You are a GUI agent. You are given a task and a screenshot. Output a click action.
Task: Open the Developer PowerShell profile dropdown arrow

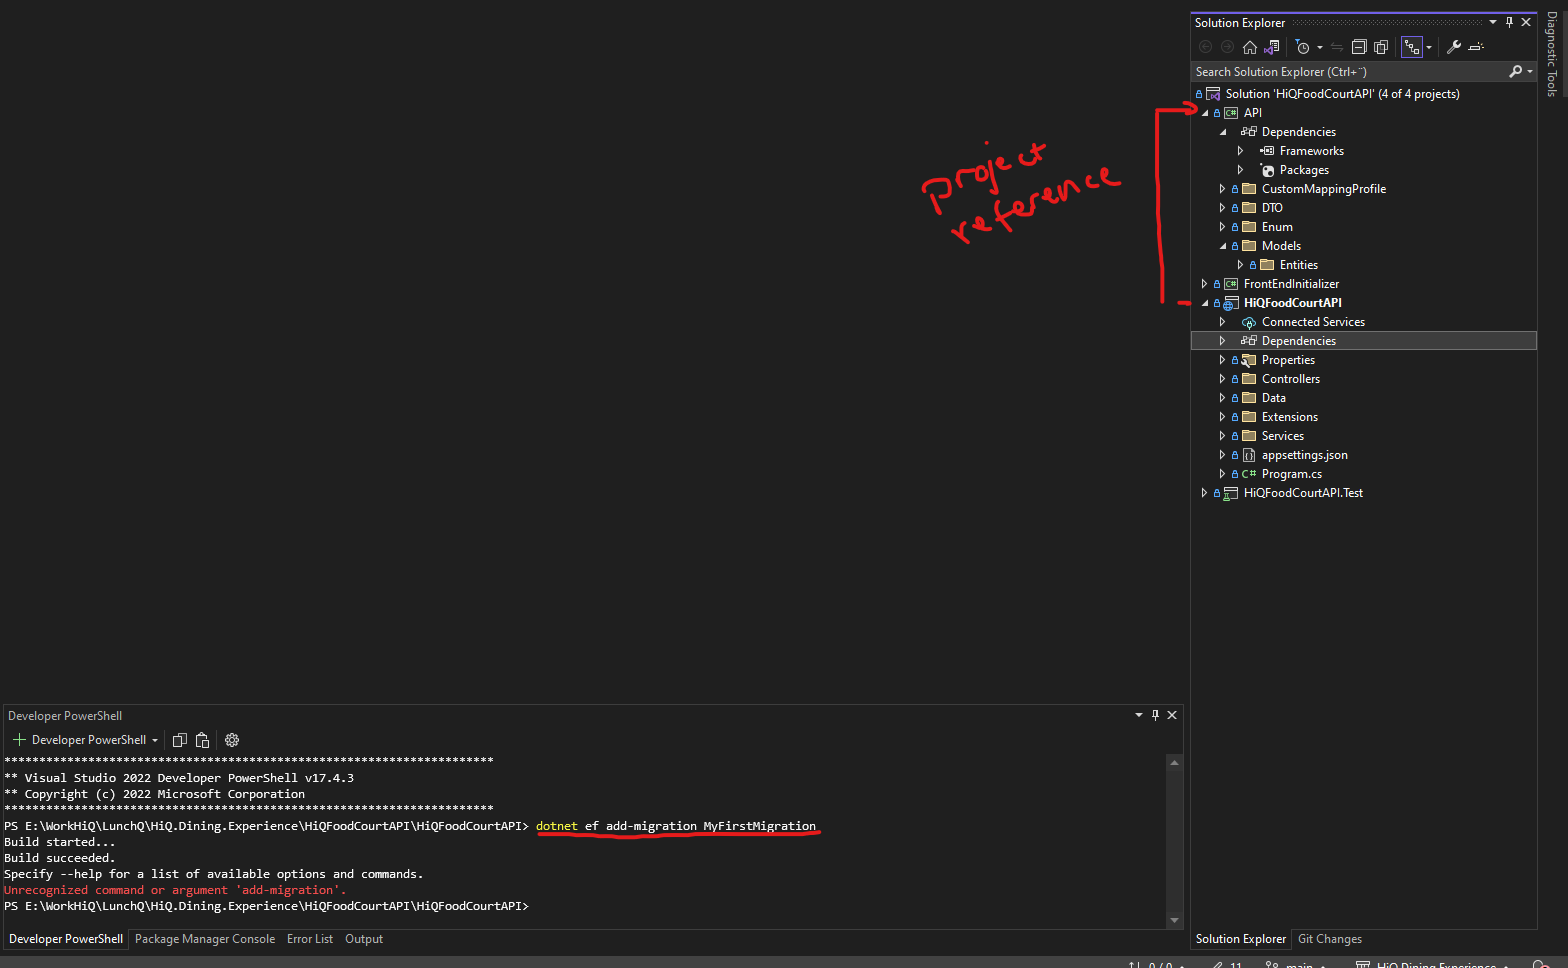tap(155, 741)
